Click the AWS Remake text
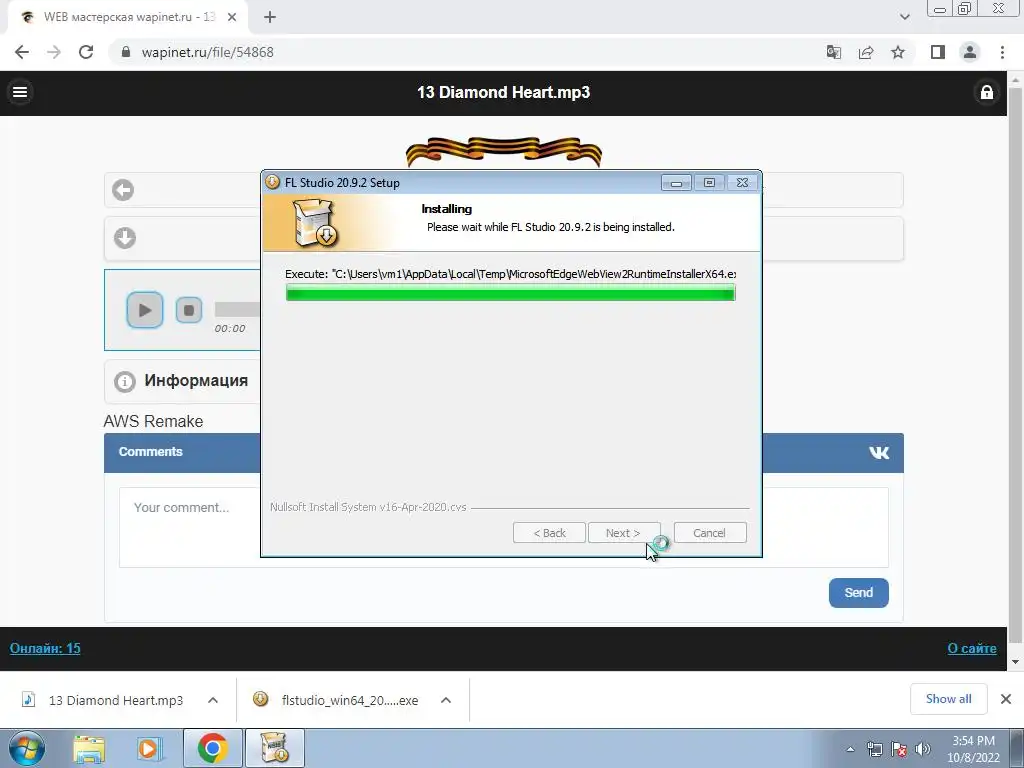 153,421
